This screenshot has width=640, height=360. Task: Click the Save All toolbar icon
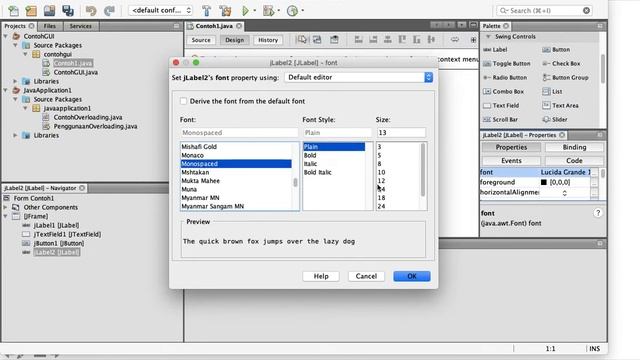point(68,11)
